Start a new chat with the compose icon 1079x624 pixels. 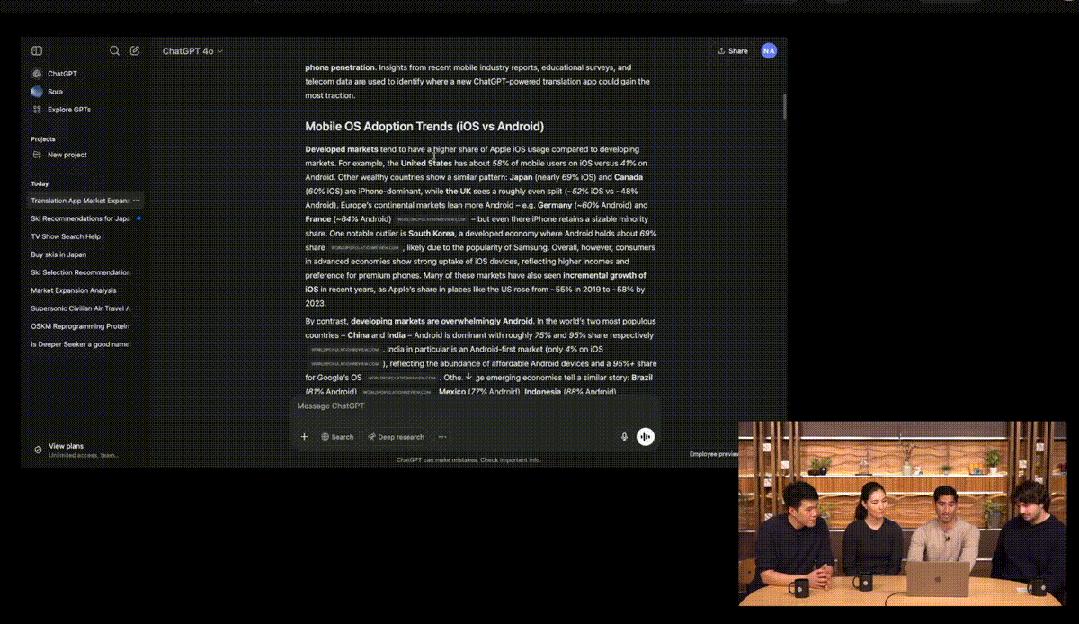(134, 51)
